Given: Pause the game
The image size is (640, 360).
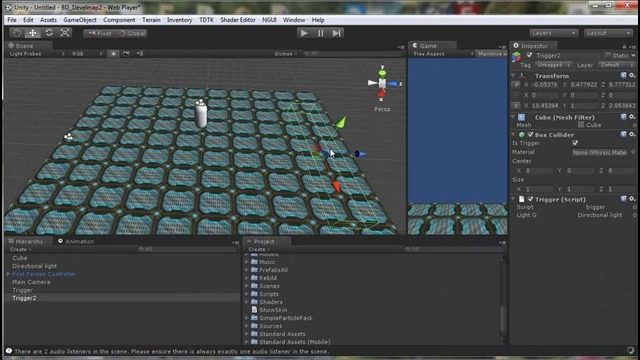Looking at the screenshot, I should pyautogui.click(x=320, y=33).
